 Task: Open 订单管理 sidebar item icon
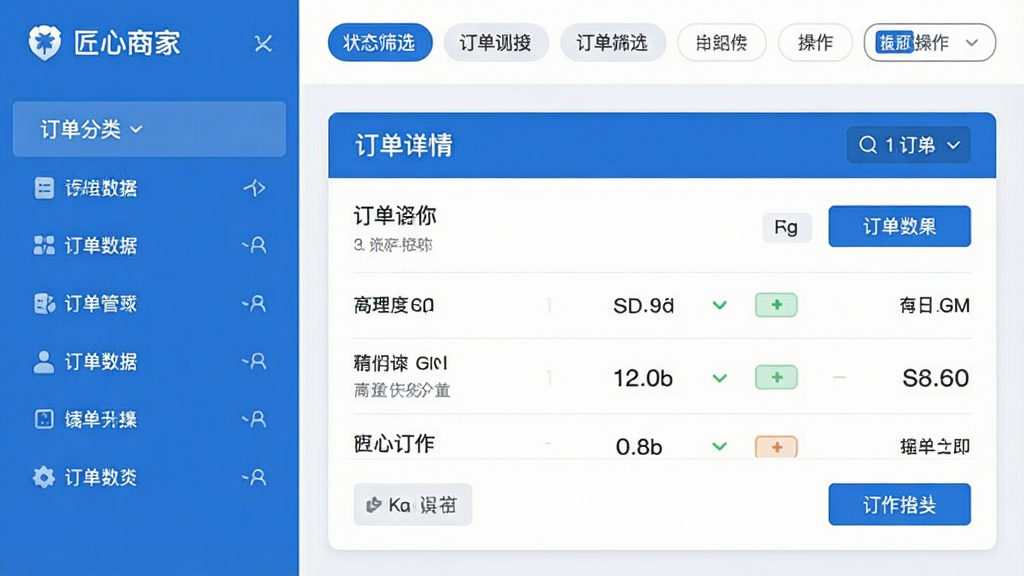coord(44,304)
